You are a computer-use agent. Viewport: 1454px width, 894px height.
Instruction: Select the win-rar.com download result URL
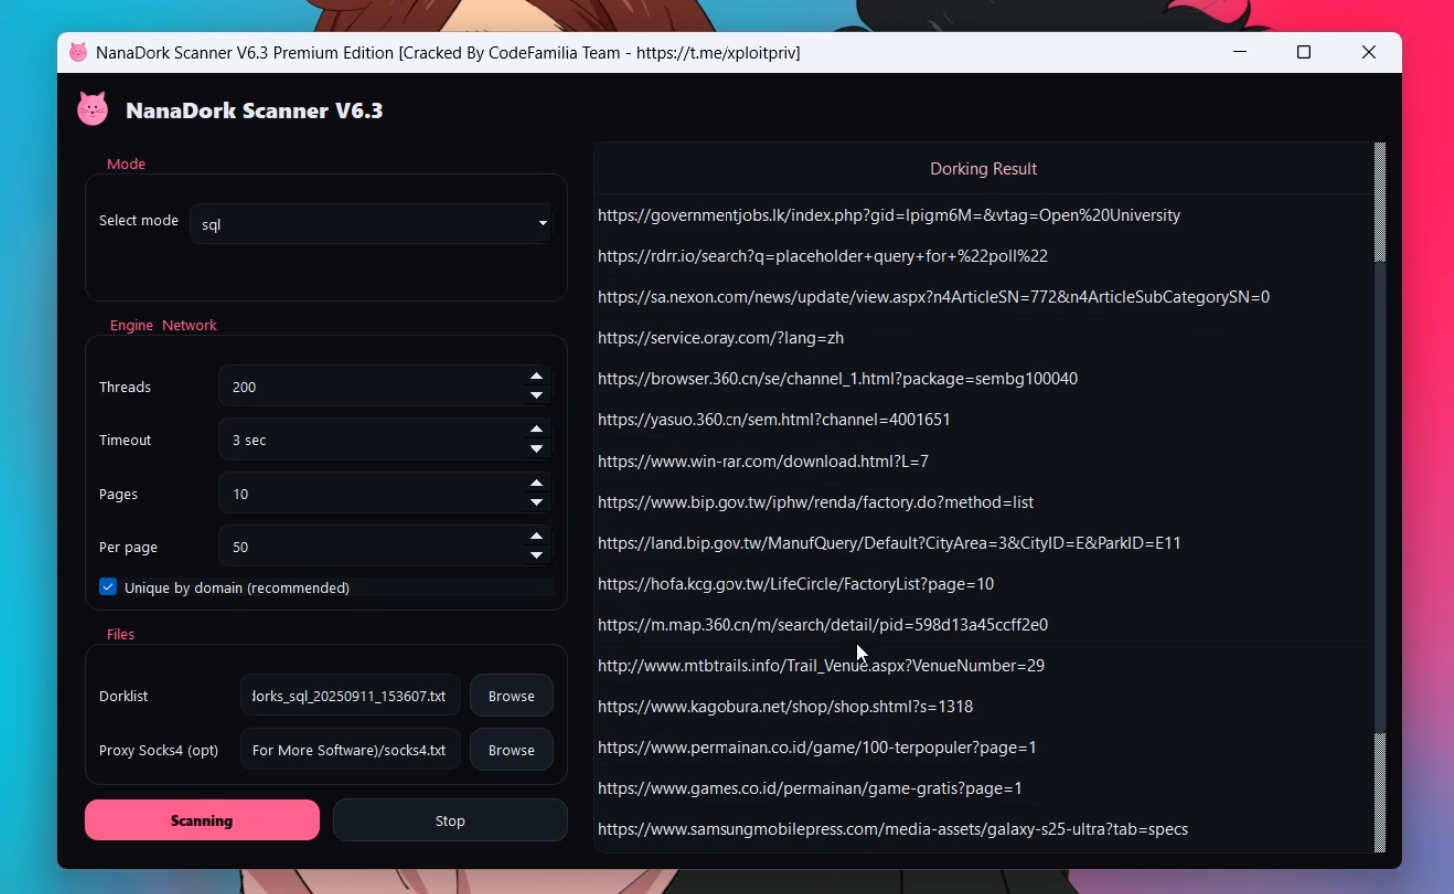[763, 461]
